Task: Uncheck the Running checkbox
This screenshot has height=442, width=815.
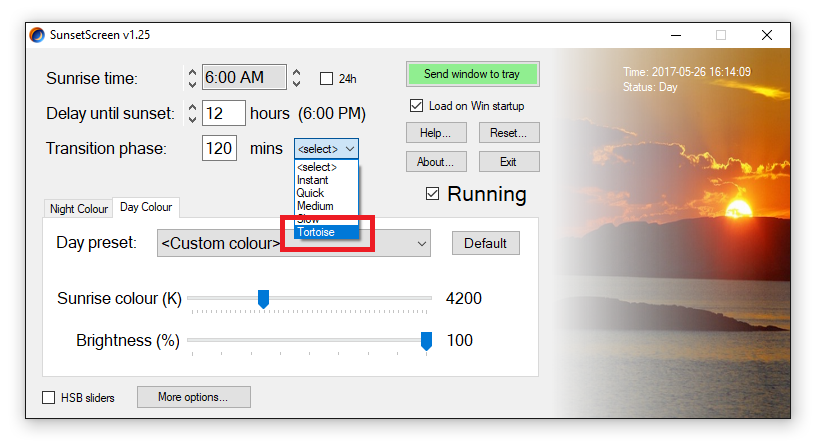Action: point(432,194)
